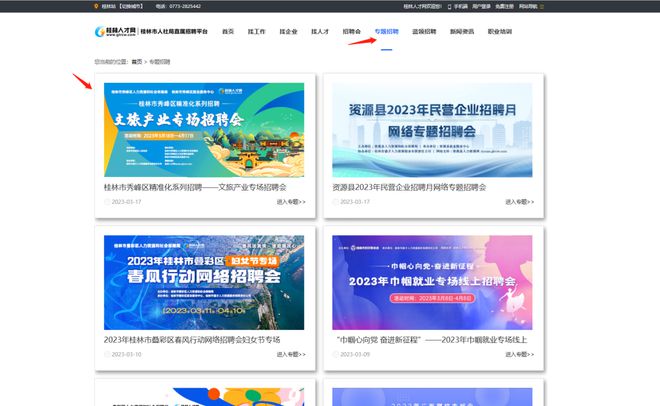Select the 专题招聘 nav item
660x406 pixels.
pyautogui.click(x=386, y=32)
